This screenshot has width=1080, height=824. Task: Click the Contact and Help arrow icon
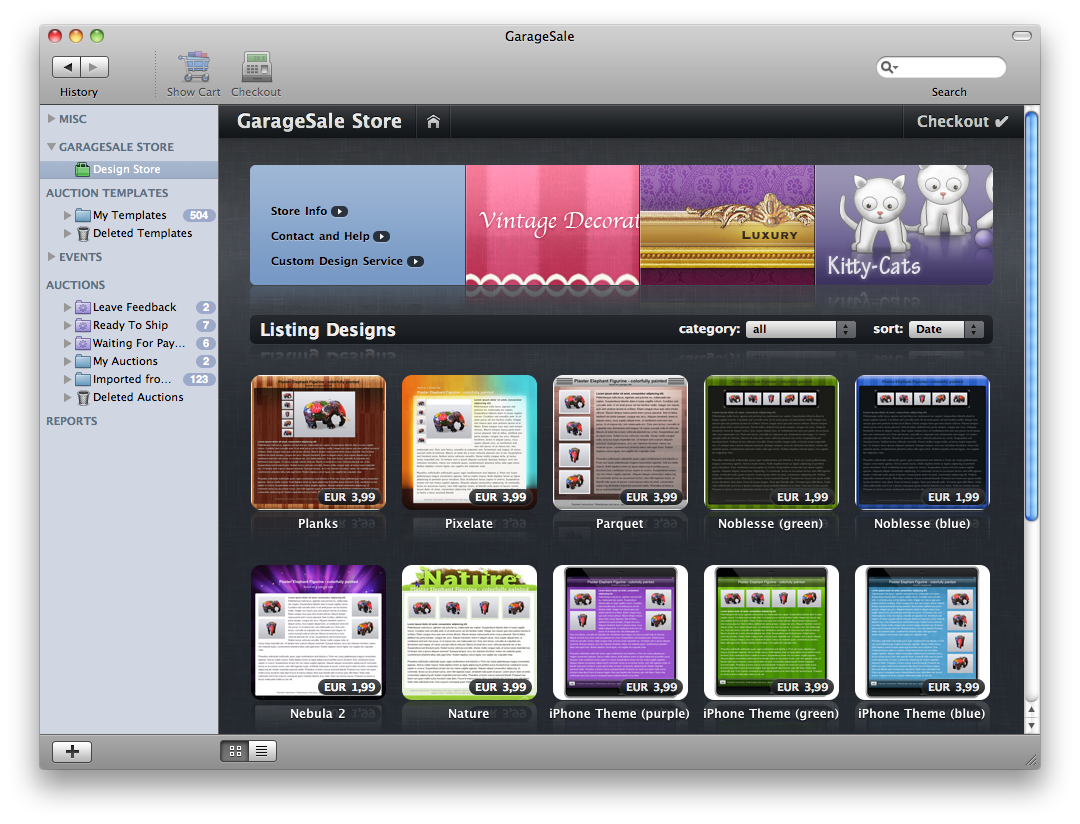(x=382, y=236)
